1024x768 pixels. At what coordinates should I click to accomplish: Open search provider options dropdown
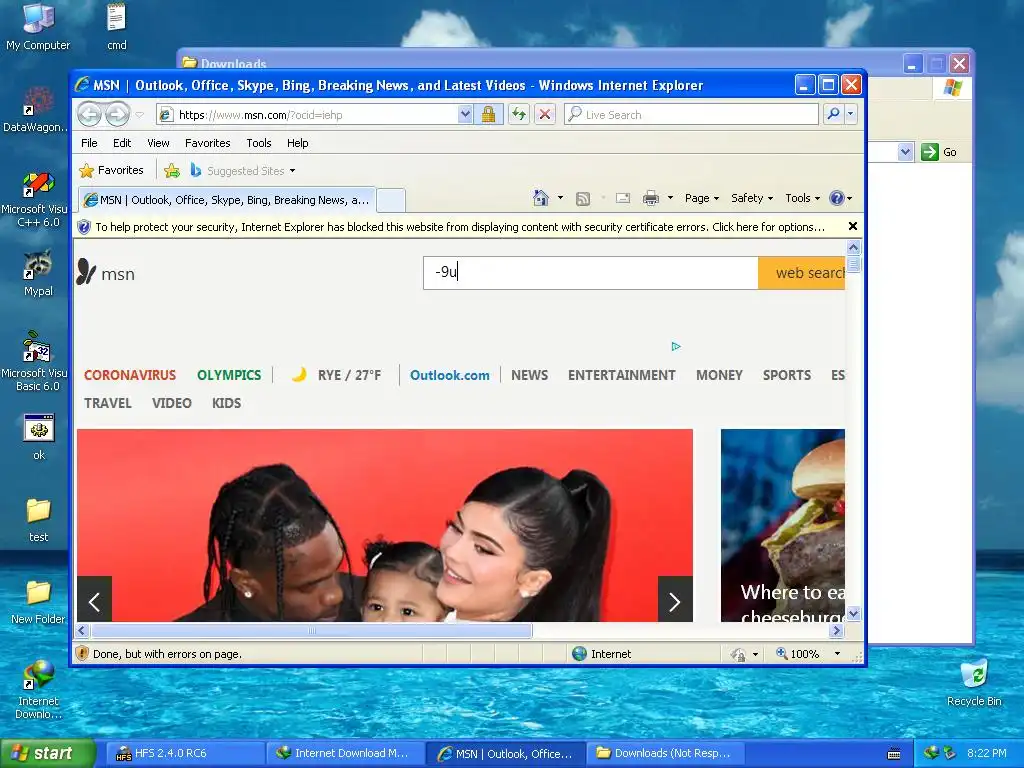pyautogui.click(x=850, y=115)
